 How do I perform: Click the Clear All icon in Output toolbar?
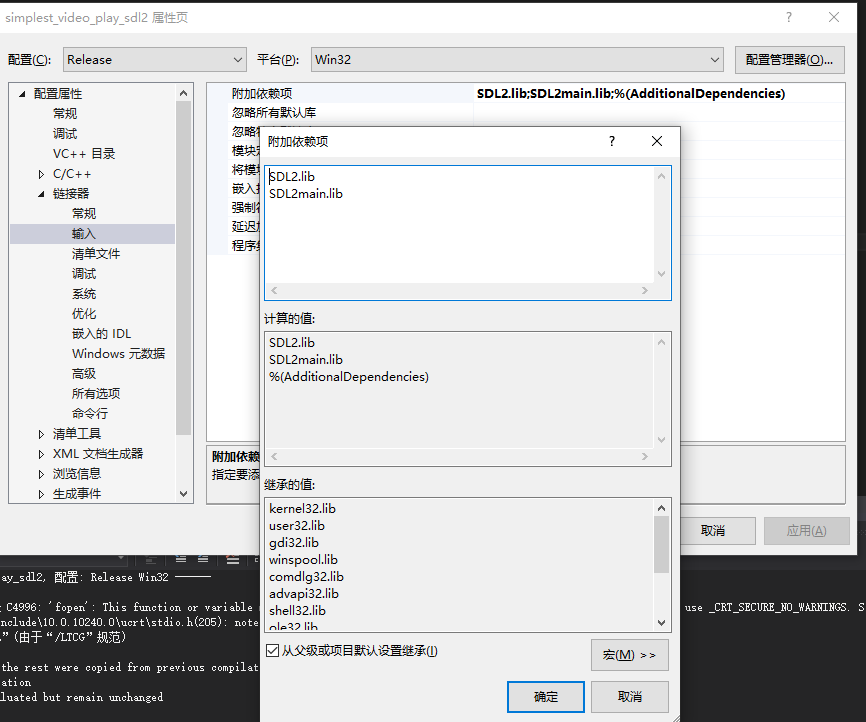(231, 560)
